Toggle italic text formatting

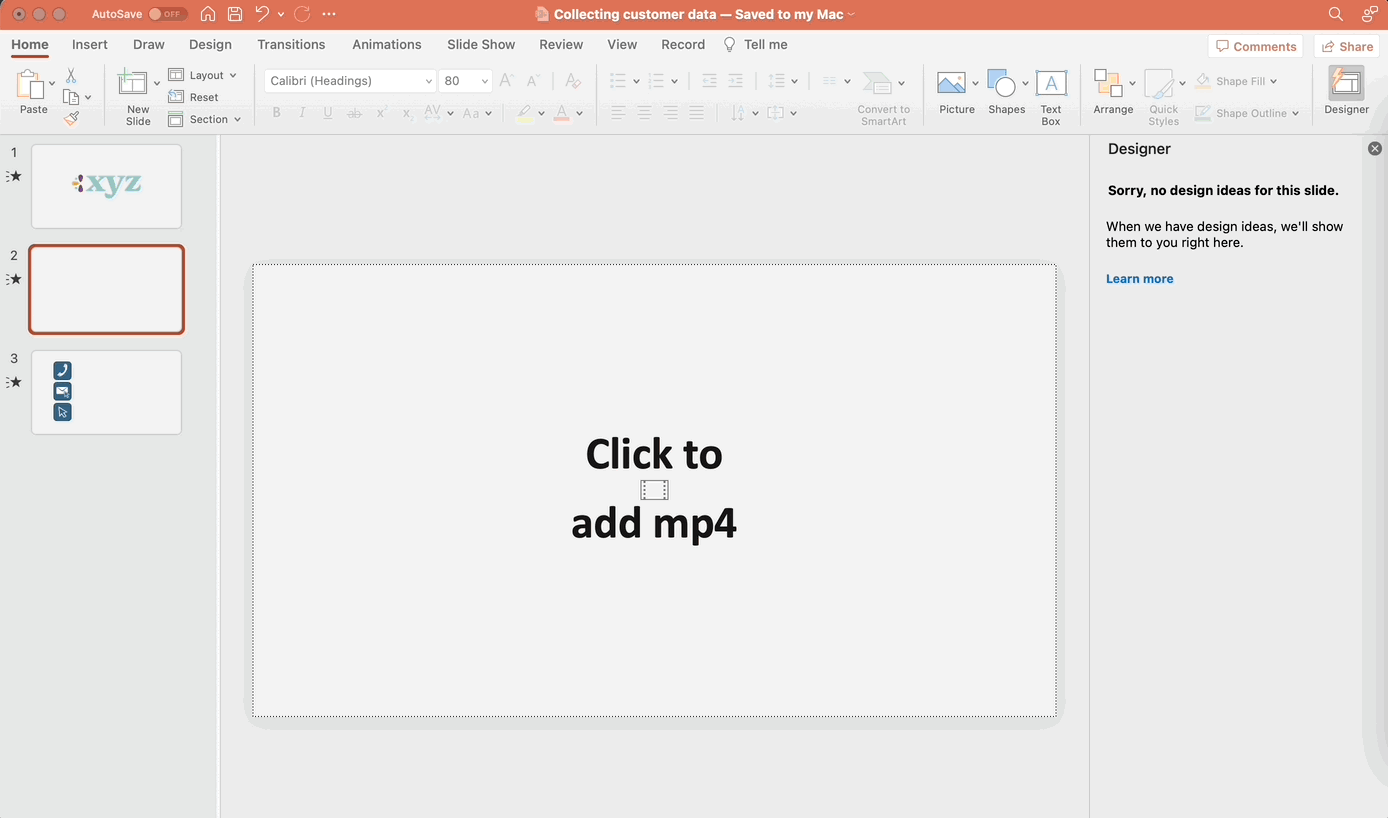[x=302, y=113]
